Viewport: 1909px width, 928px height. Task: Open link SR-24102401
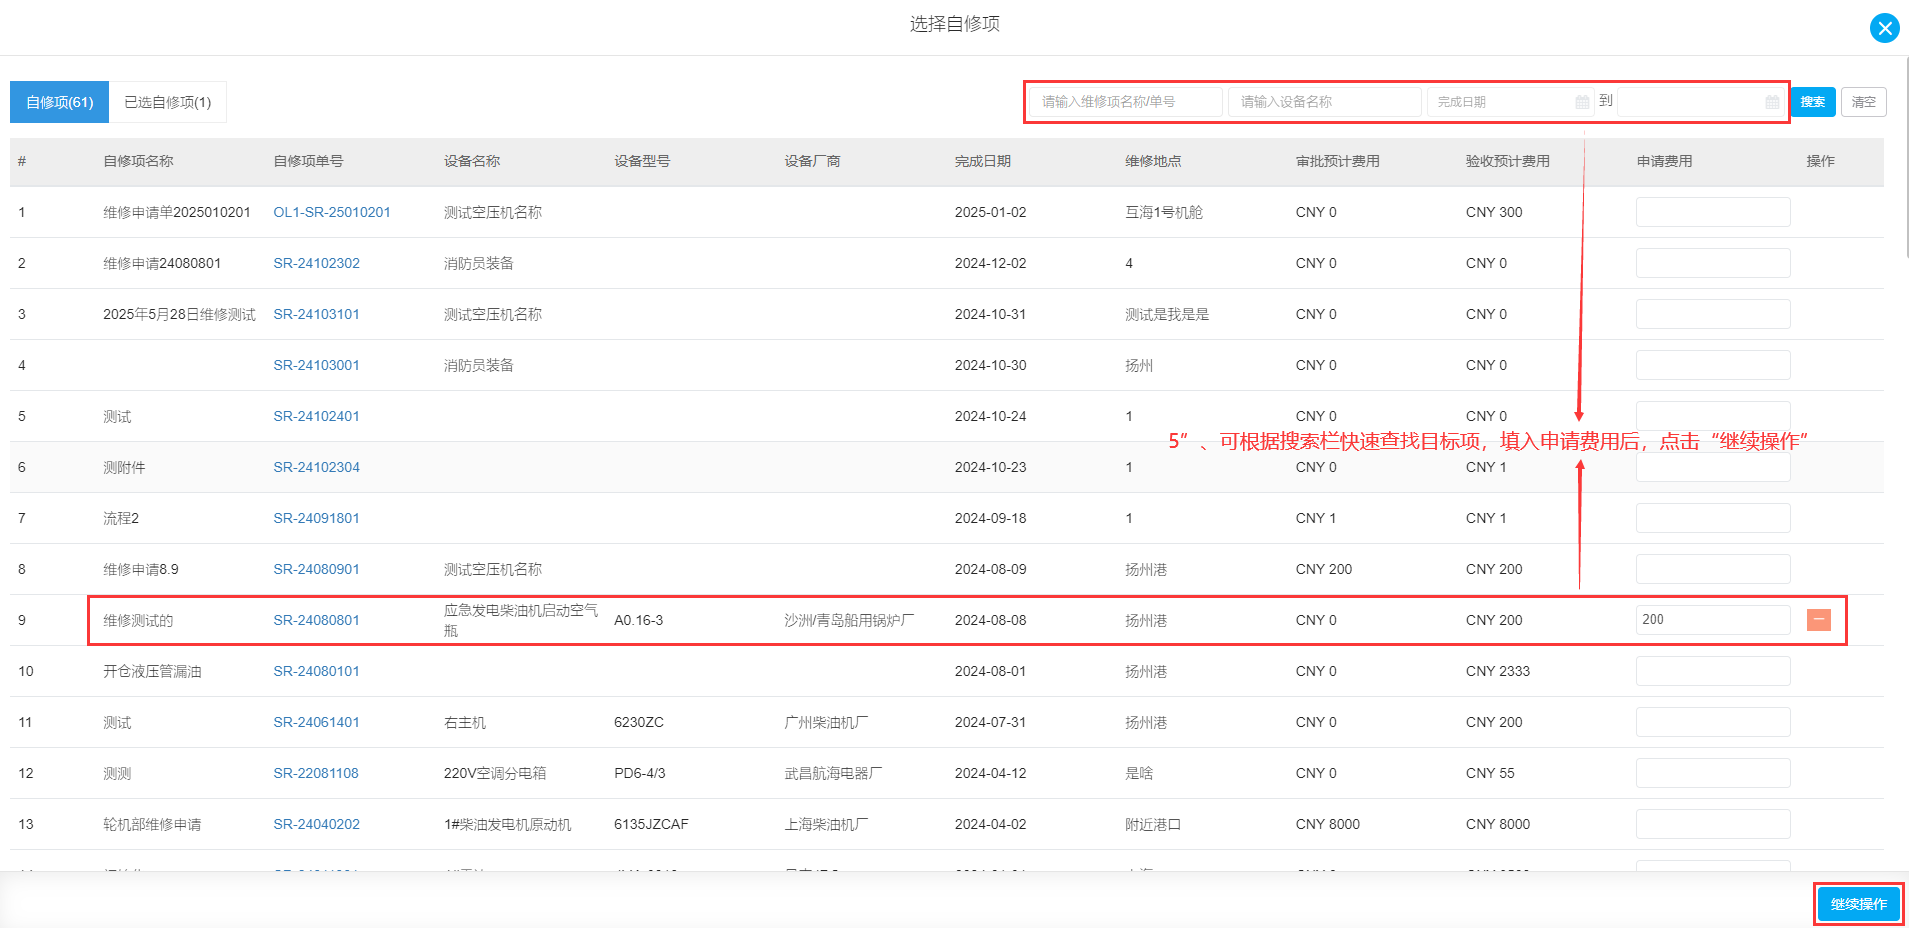click(x=316, y=416)
